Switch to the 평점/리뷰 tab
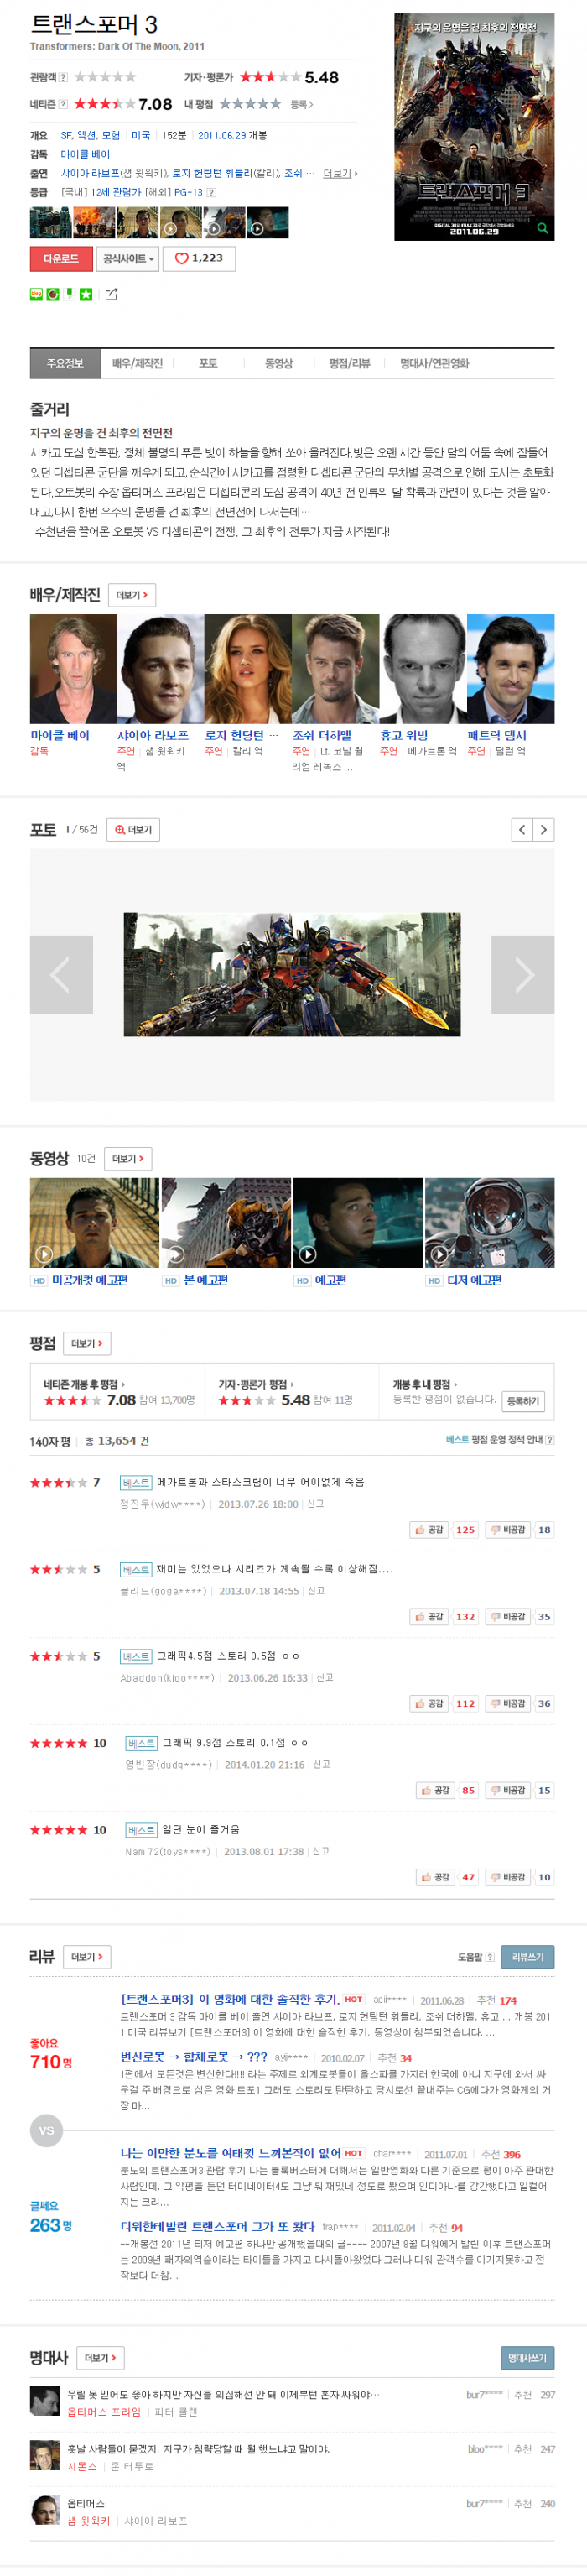587x2576 pixels. click(349, 364)
